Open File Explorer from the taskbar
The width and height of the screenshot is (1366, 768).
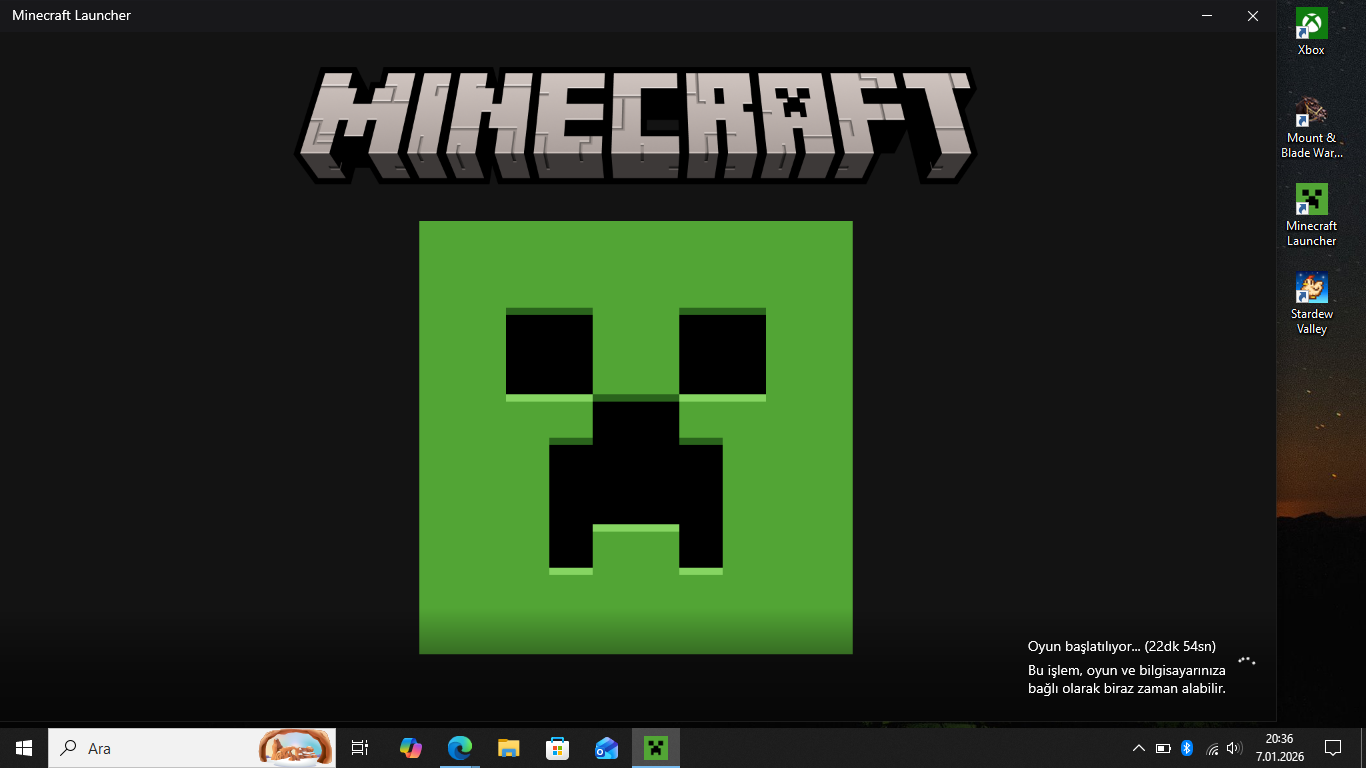coord(508,748)
